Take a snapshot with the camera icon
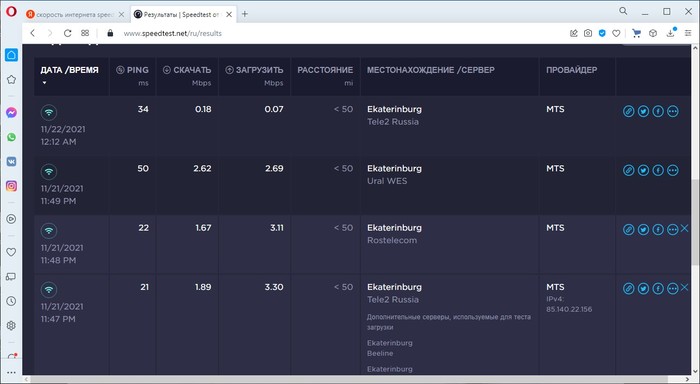This screenshot has height=384, width=700. pyautogui.click(x=588, y=33)
